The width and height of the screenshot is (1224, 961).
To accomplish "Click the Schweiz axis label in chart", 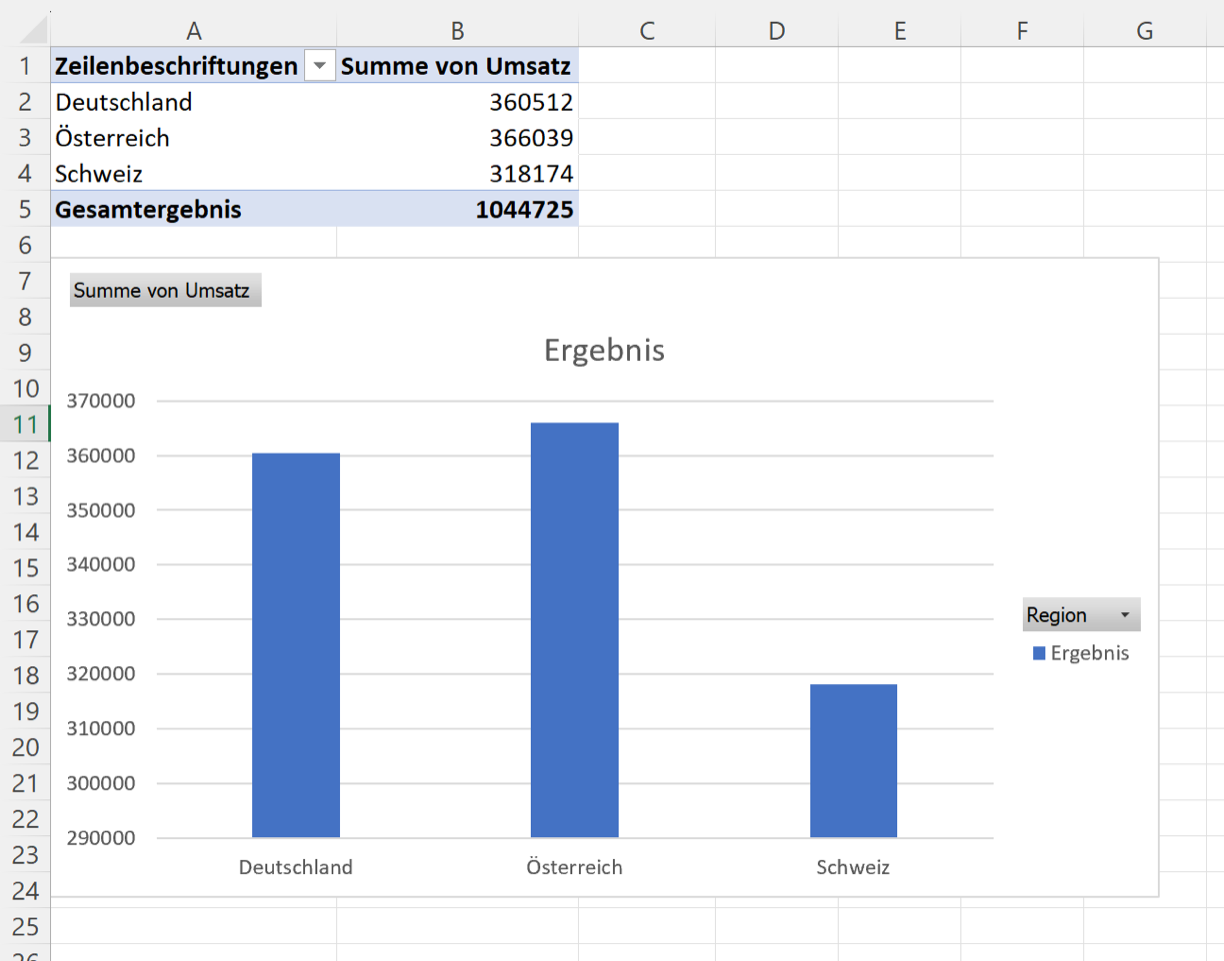I will click(x=853, y=867).
